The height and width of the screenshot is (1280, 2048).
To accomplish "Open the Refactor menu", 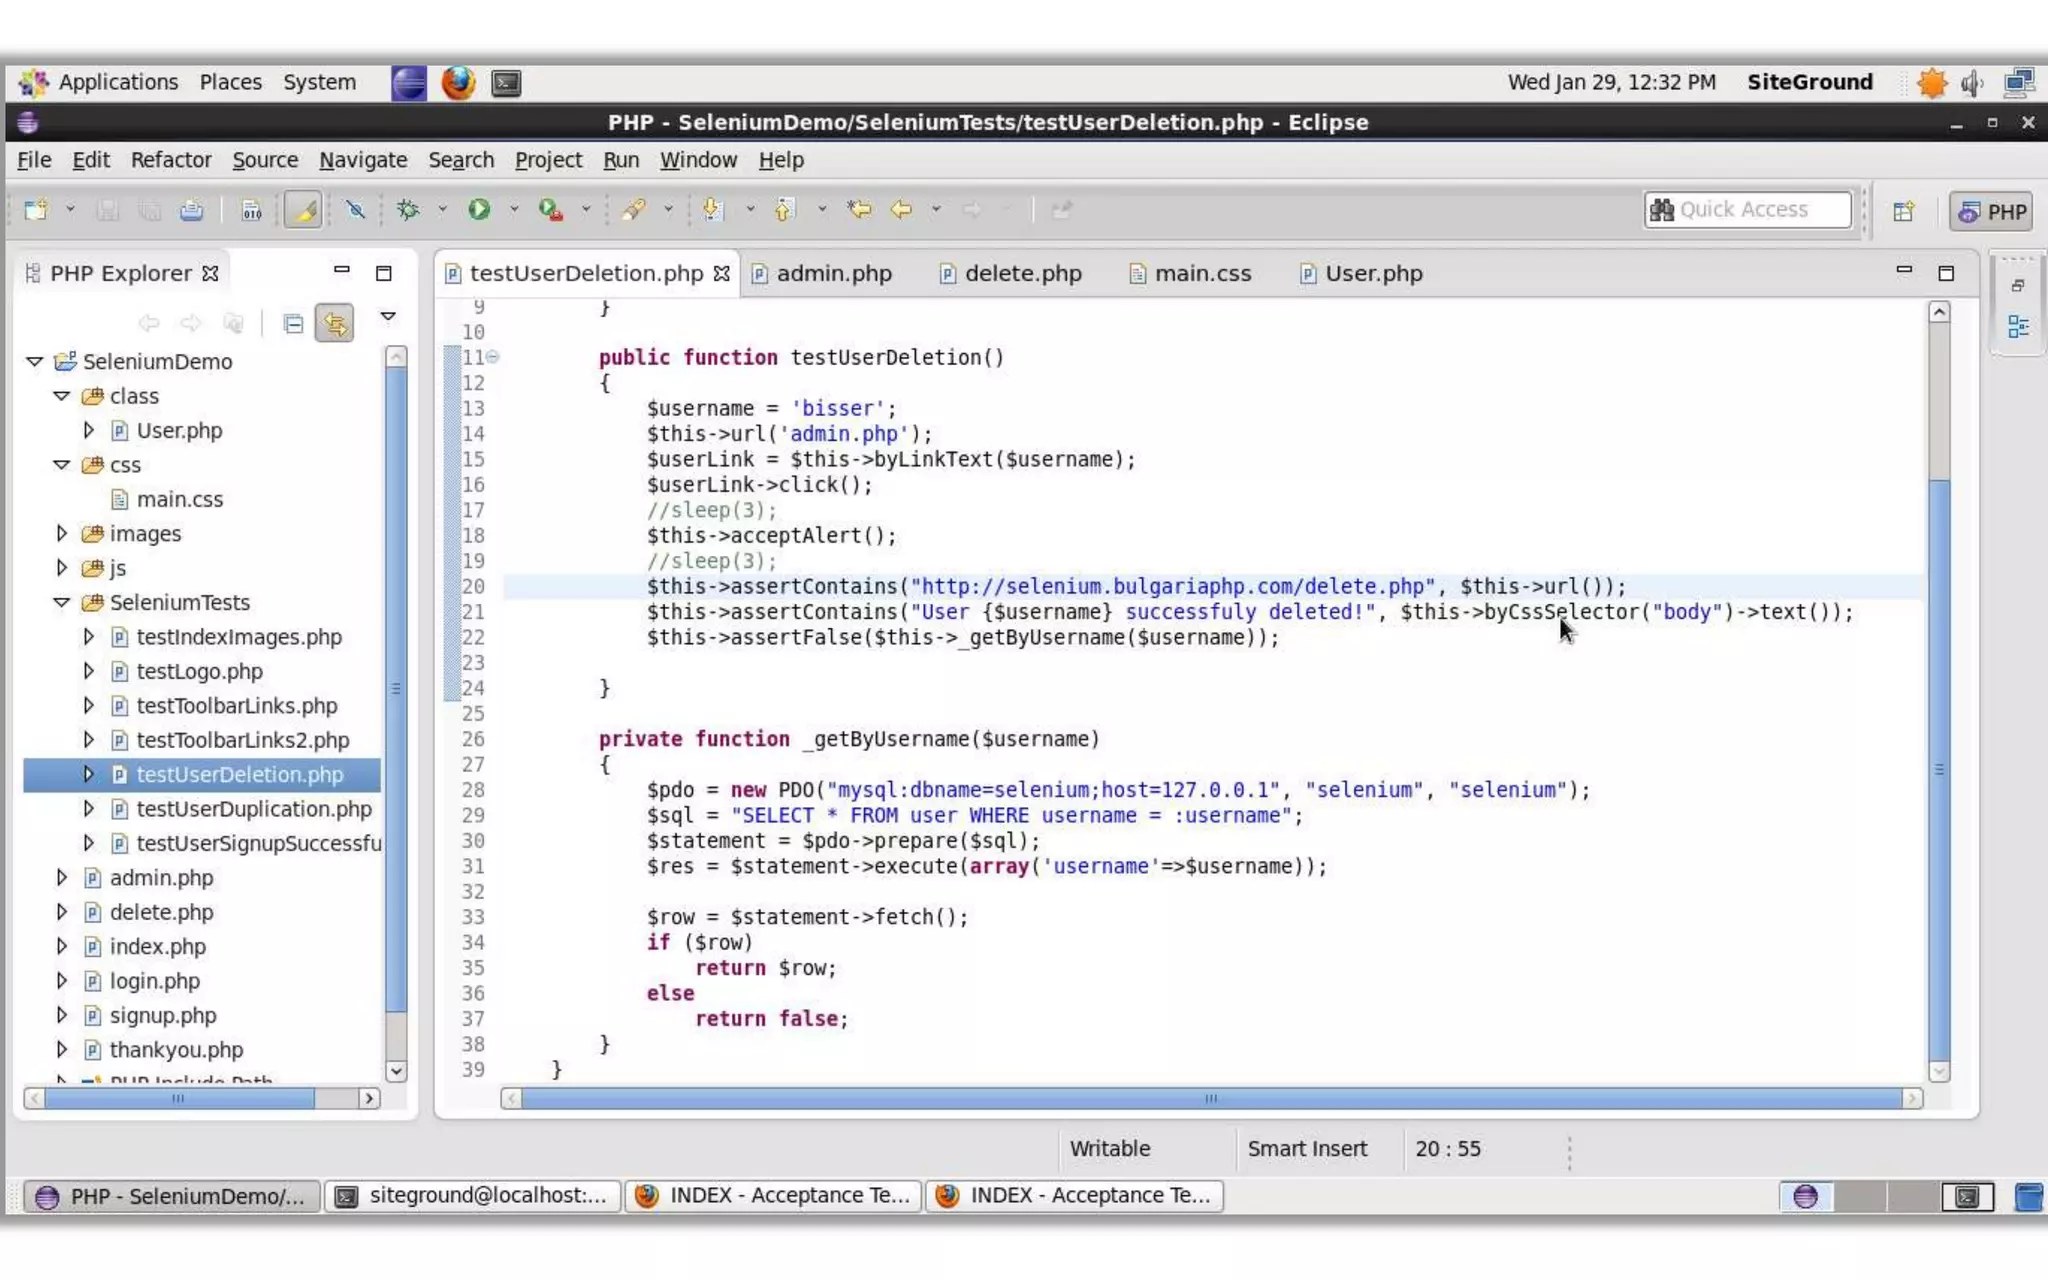I will [x=170, y=160].
